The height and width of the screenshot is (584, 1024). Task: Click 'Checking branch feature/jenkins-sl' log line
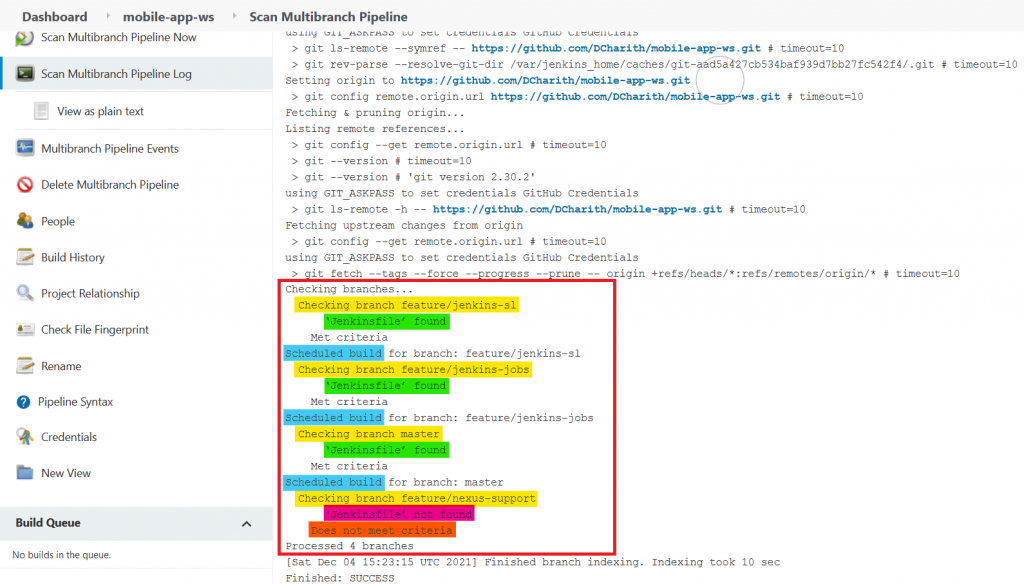(x=407, y=305)
